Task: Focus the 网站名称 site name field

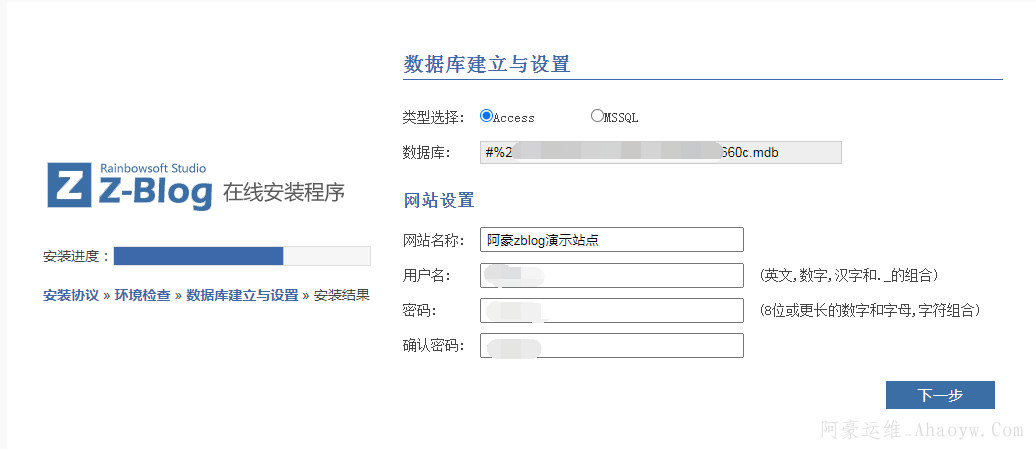Action: click(611, 240)
